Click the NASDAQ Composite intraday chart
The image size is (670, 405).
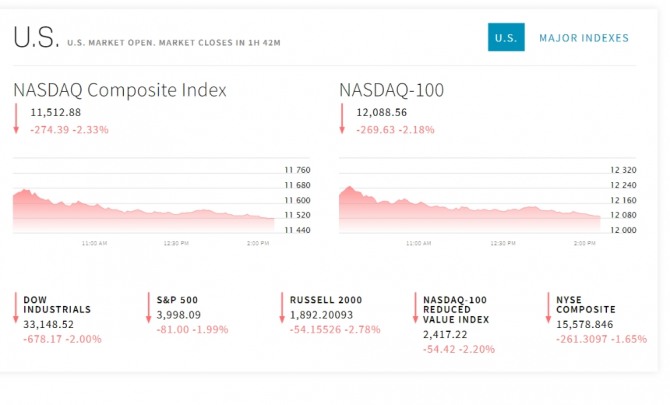pos(162,200)
